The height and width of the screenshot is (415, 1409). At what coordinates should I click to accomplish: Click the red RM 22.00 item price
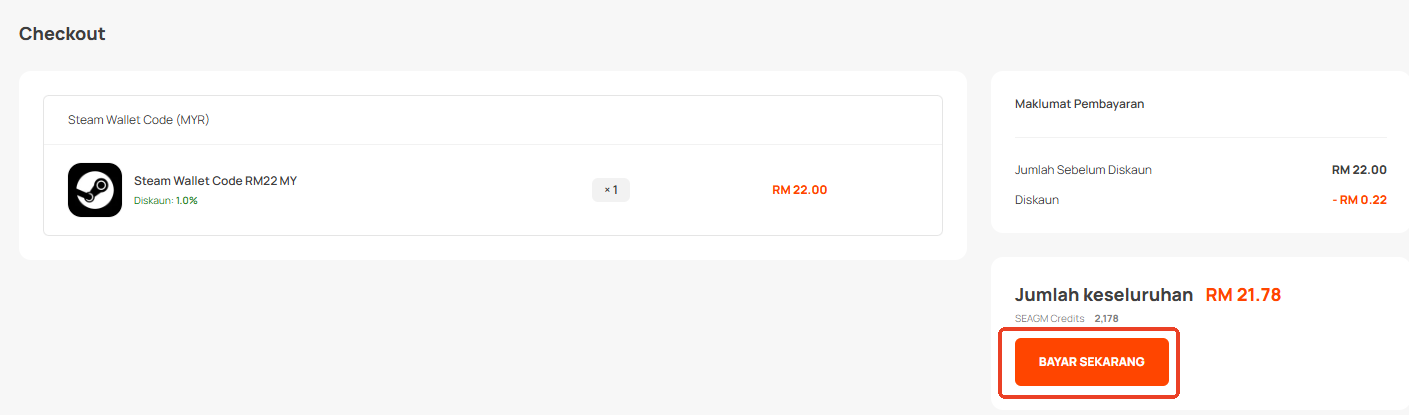[x=799, y=190]
